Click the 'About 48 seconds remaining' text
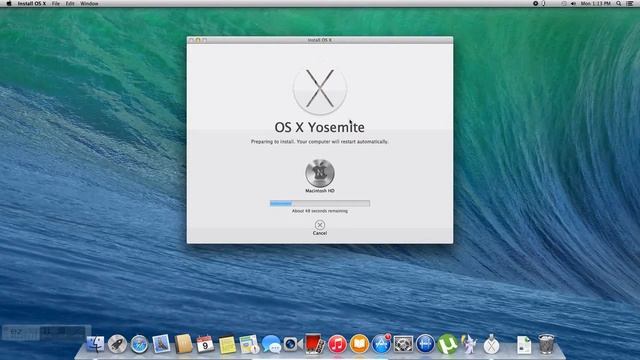Viewport: 640px width, 360px height. coord(320,211)
